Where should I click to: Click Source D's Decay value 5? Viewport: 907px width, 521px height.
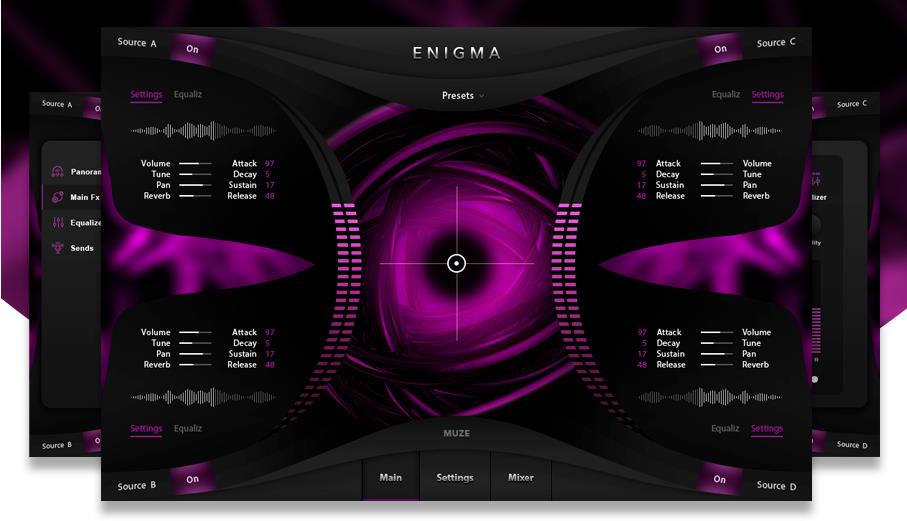tap(644, 343)
